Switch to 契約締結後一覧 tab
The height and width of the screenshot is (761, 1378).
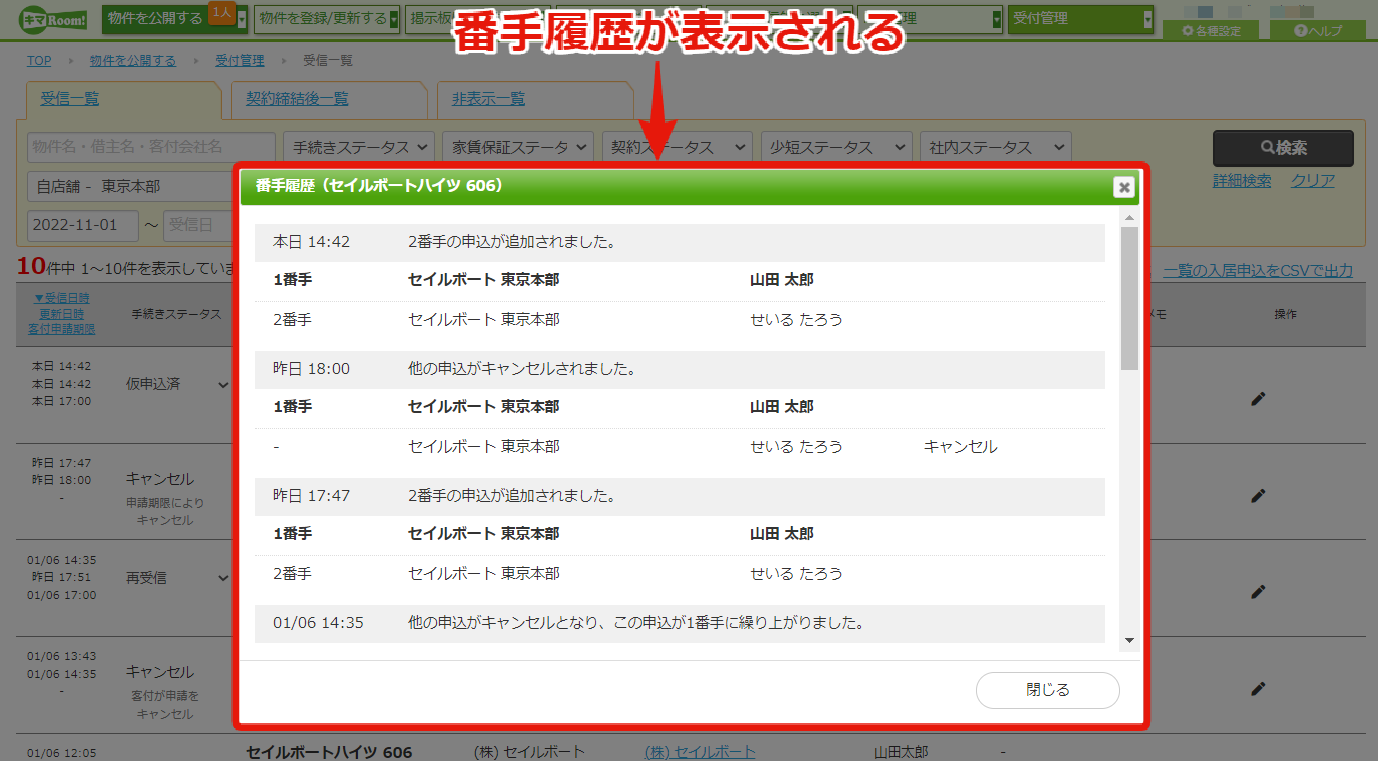pos(297,99)
